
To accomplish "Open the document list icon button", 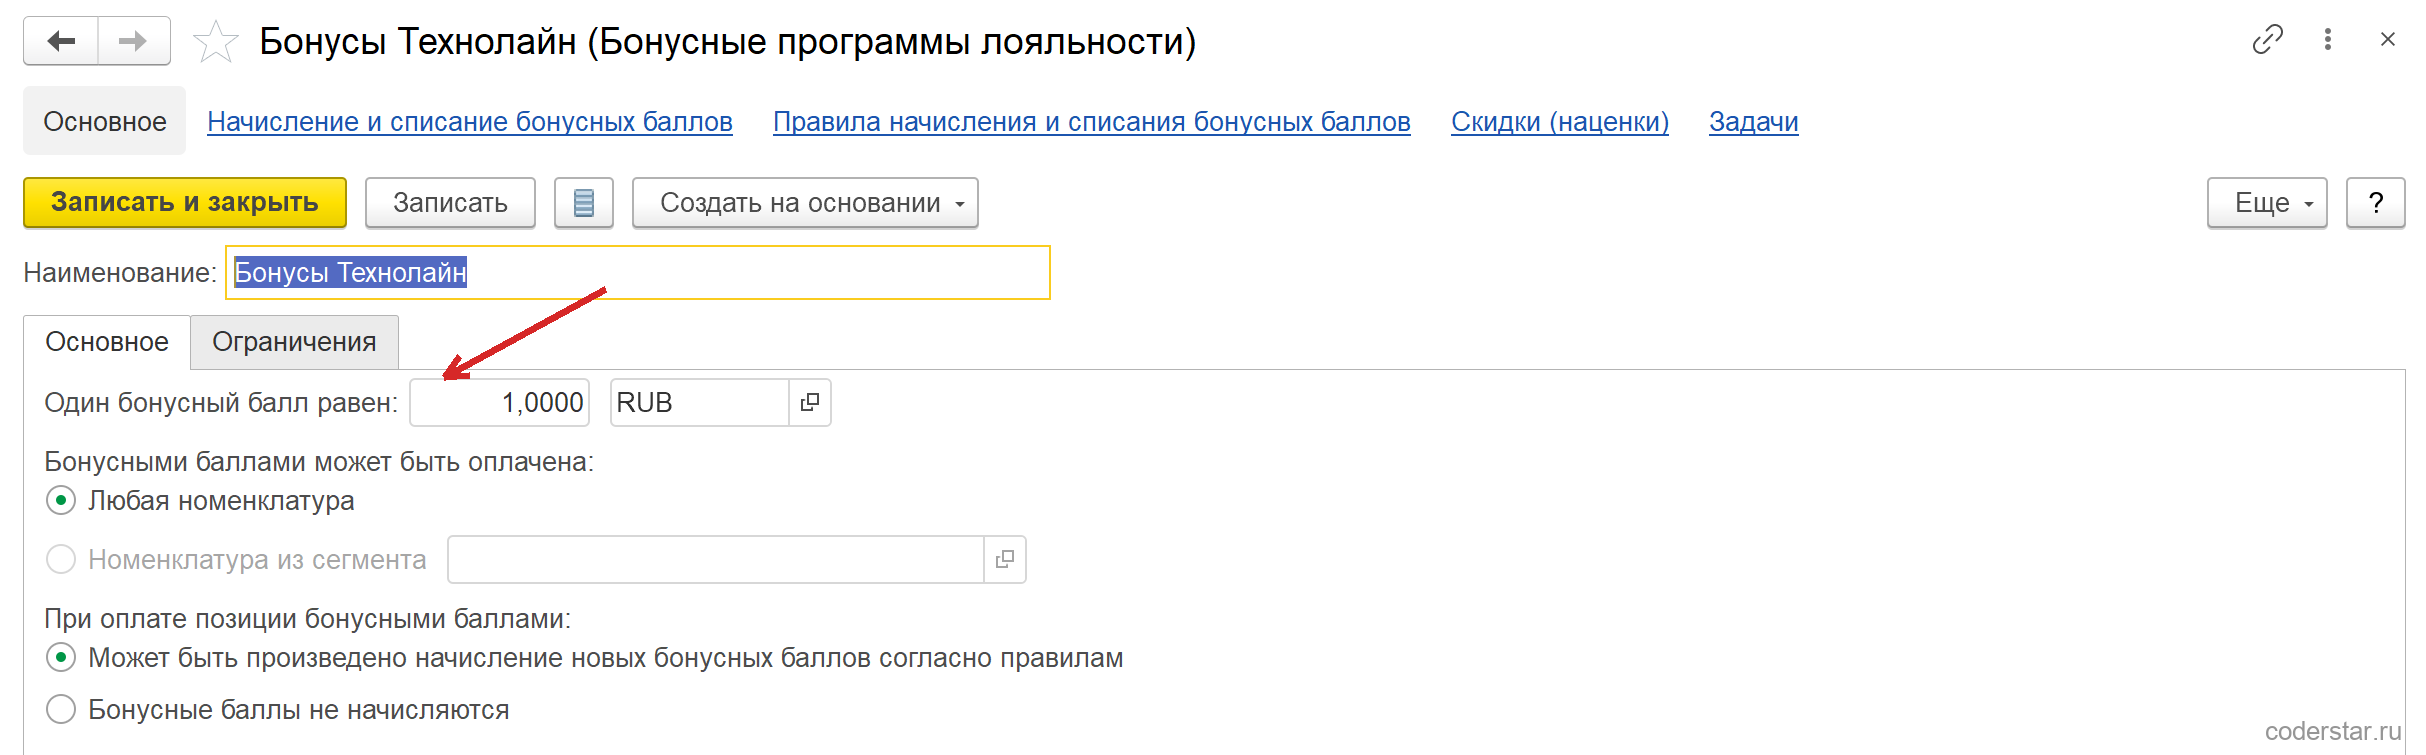I will click(x=584, y=203).
